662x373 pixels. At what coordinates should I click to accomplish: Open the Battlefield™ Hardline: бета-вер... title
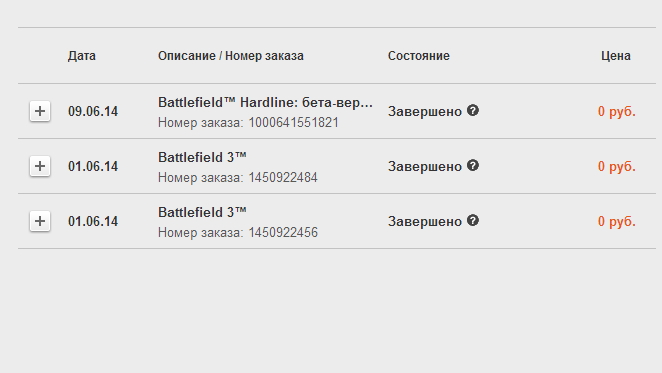265,103
